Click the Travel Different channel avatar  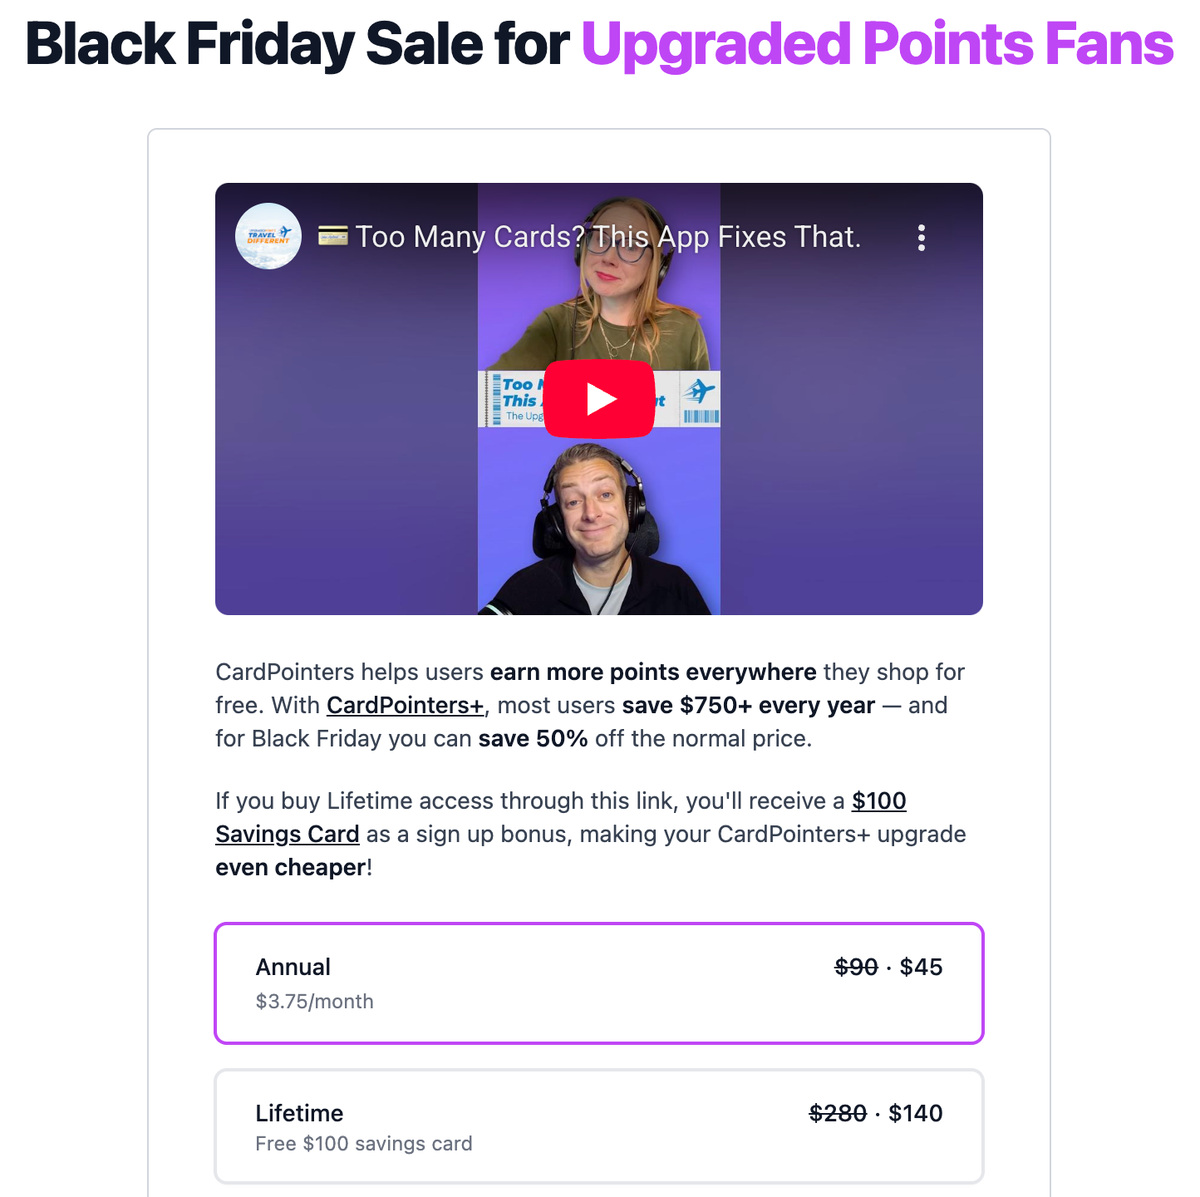click(268, 237)
